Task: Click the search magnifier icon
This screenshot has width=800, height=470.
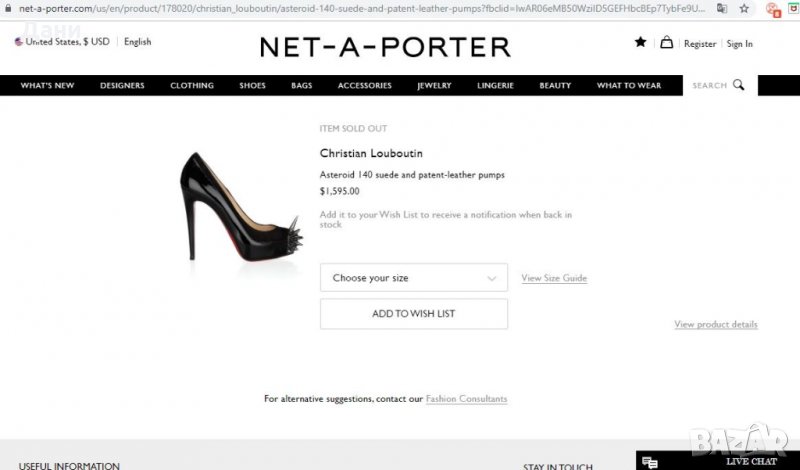Action: point(738,85)
